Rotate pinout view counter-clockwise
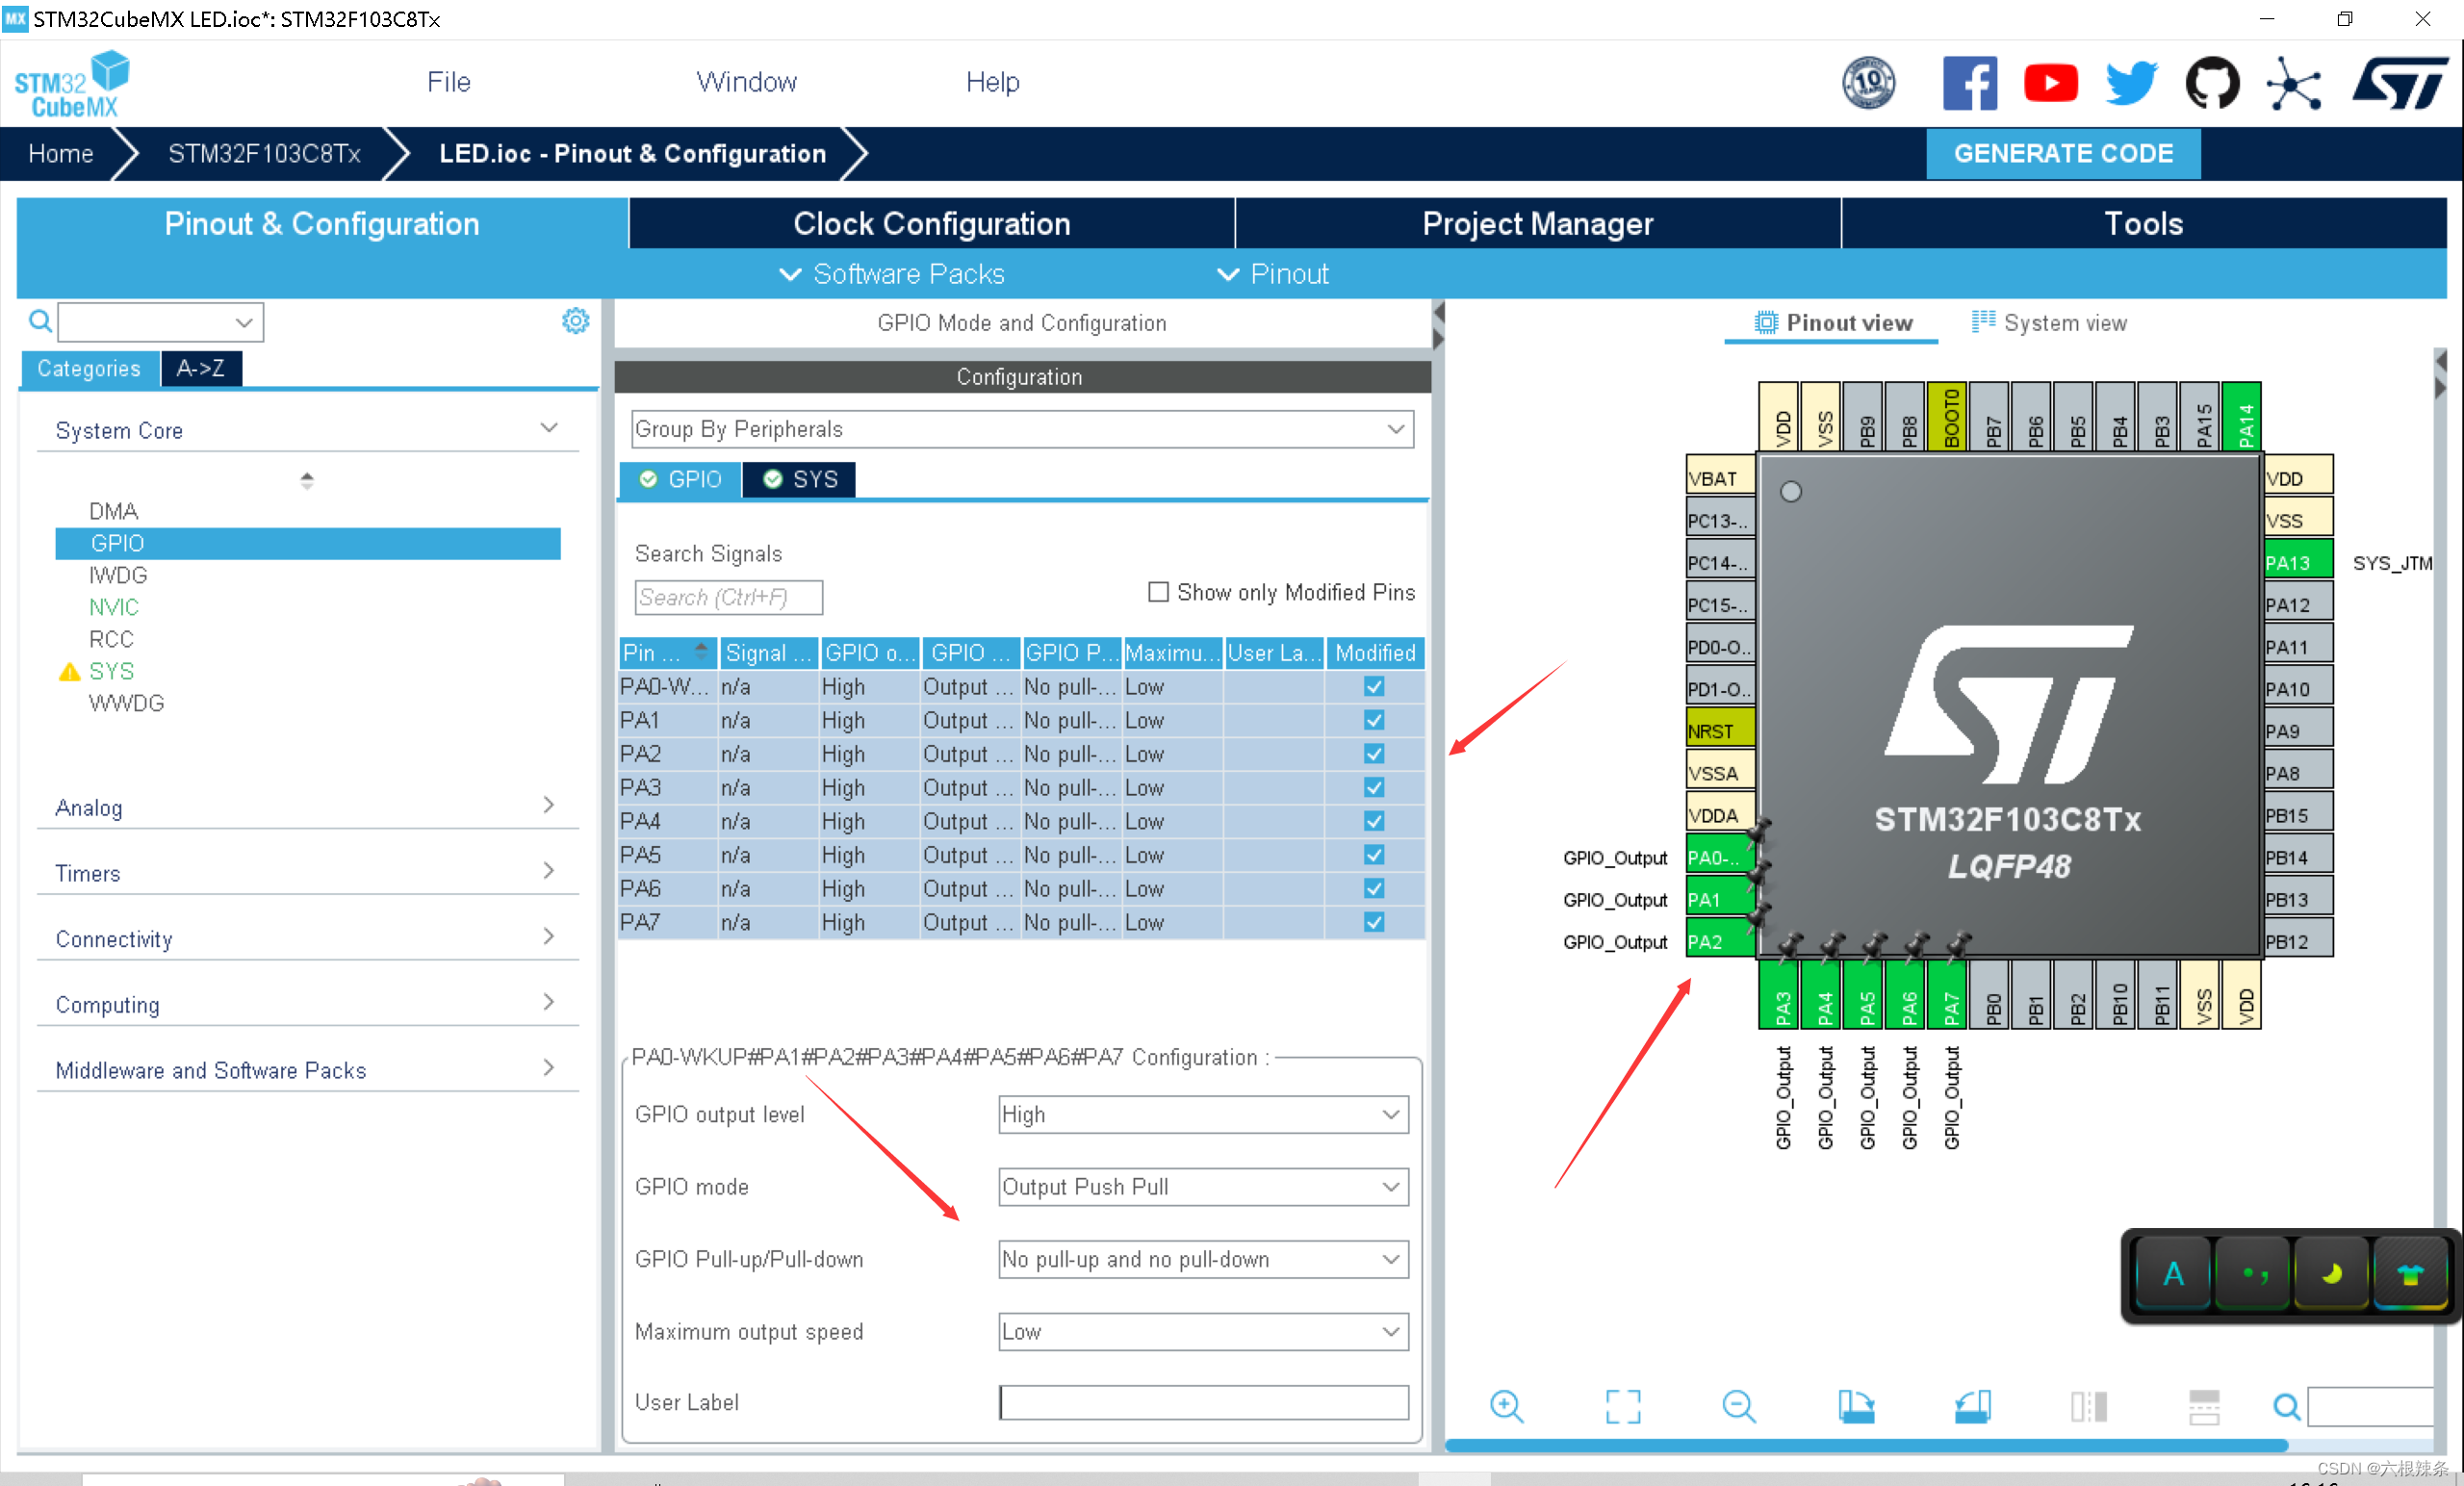 pos(1972,1406)
